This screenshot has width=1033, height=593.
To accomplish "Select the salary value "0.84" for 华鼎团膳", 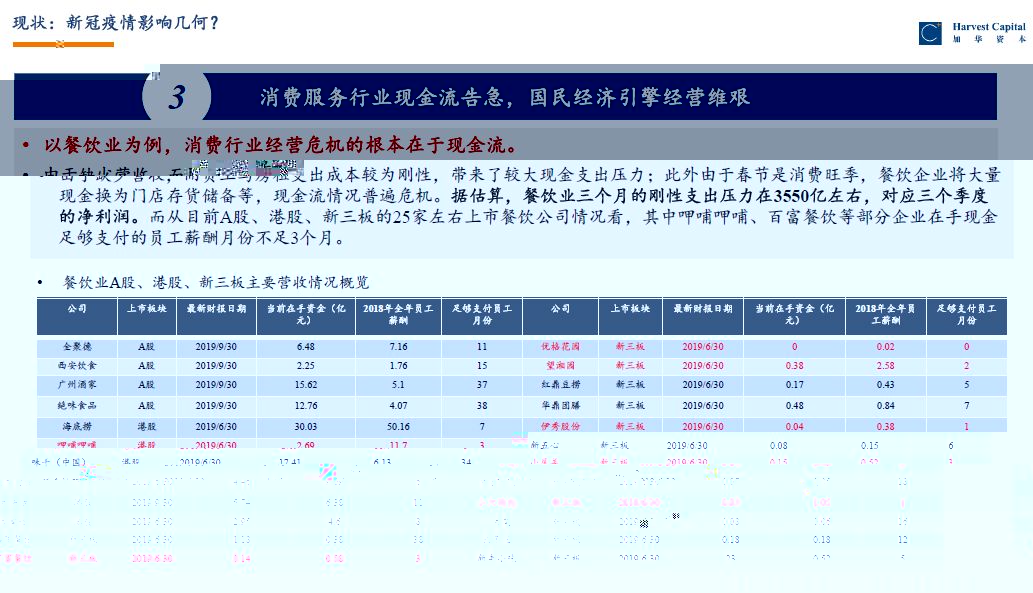I will tap(885, 406).
